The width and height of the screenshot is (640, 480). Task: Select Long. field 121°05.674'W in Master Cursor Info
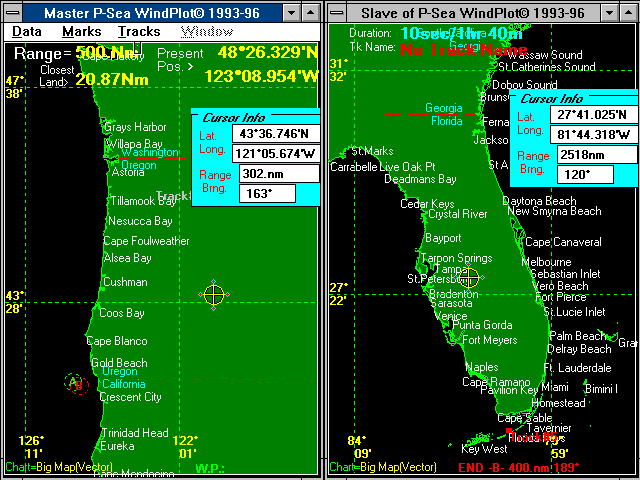(276, 154)
